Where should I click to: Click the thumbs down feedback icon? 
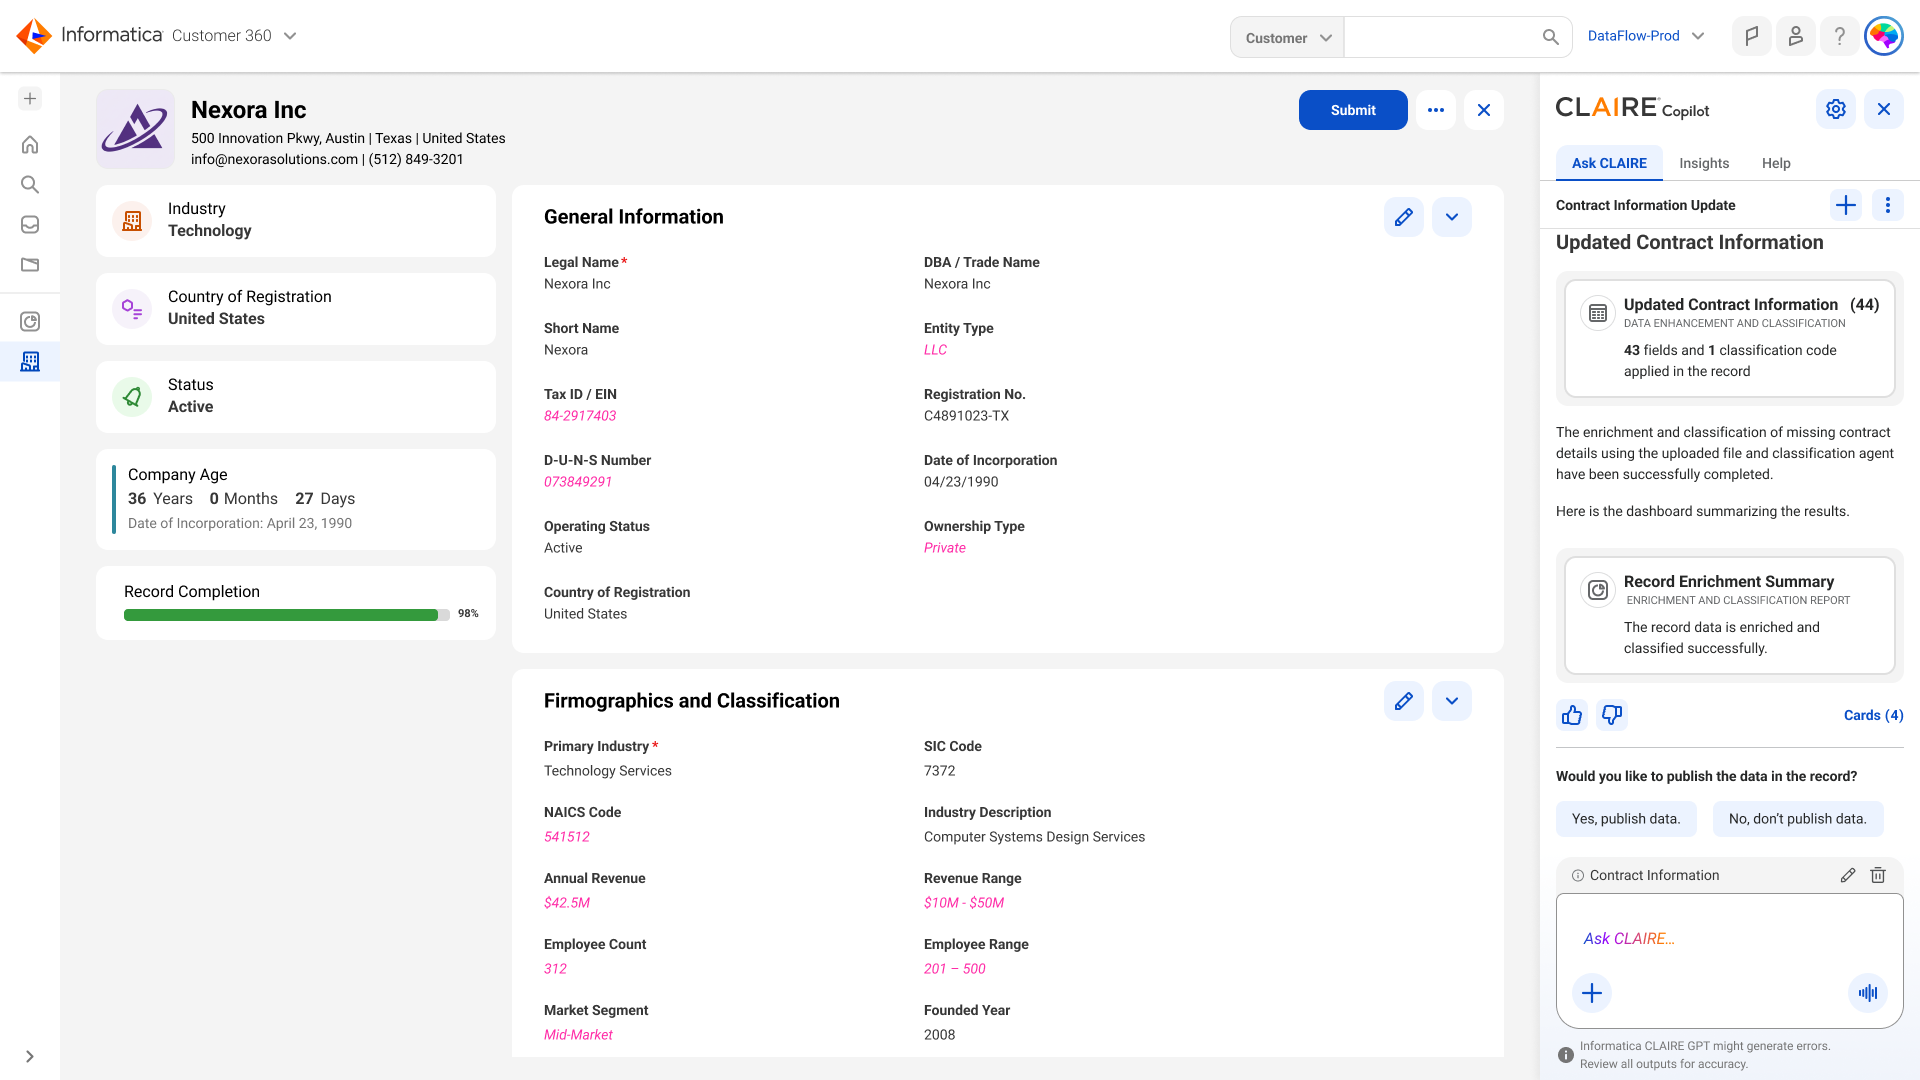point(1612,715)
